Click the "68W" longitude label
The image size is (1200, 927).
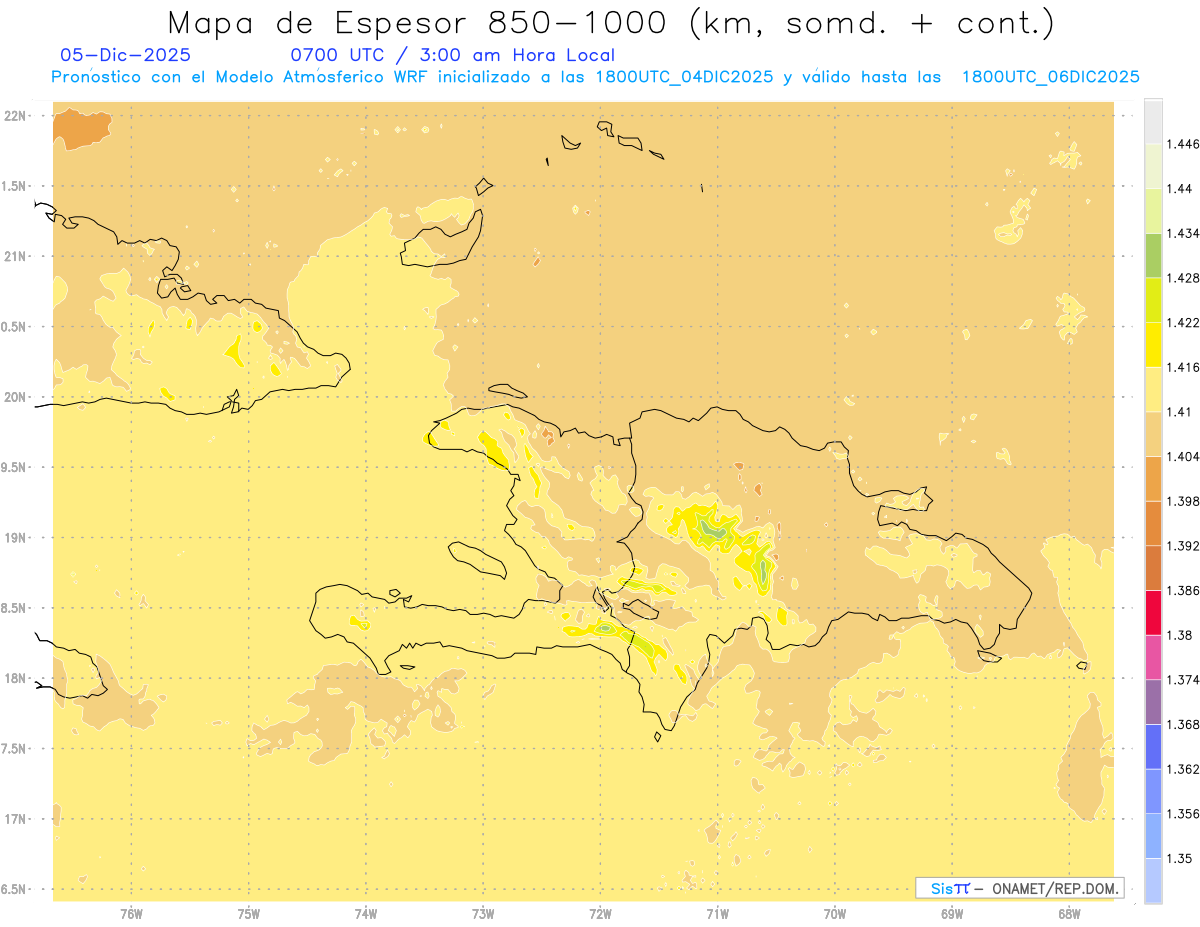coord(1069,912)
